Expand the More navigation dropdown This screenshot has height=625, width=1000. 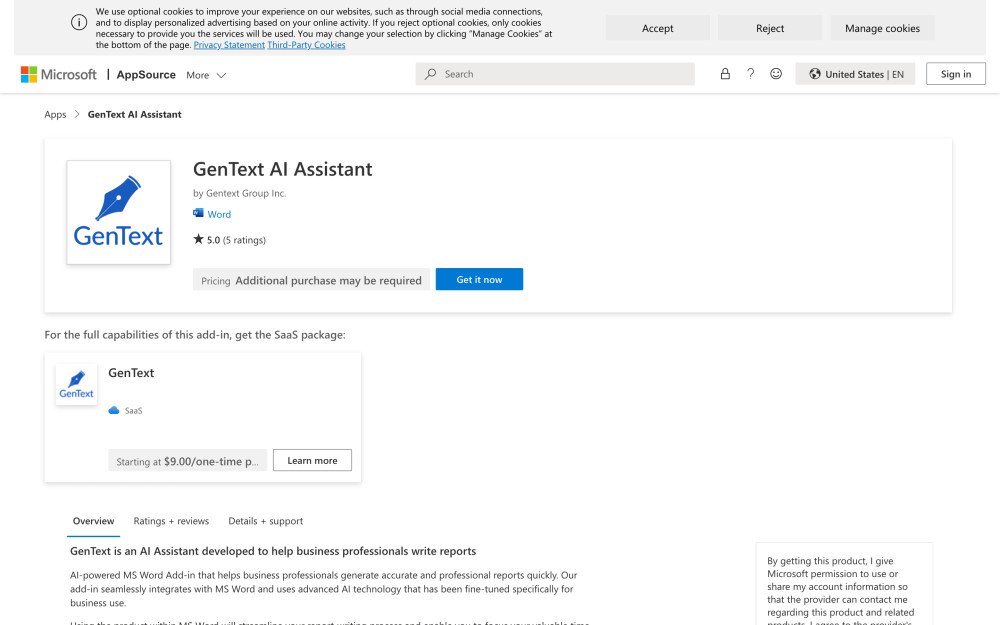click(x=206, y=74)
